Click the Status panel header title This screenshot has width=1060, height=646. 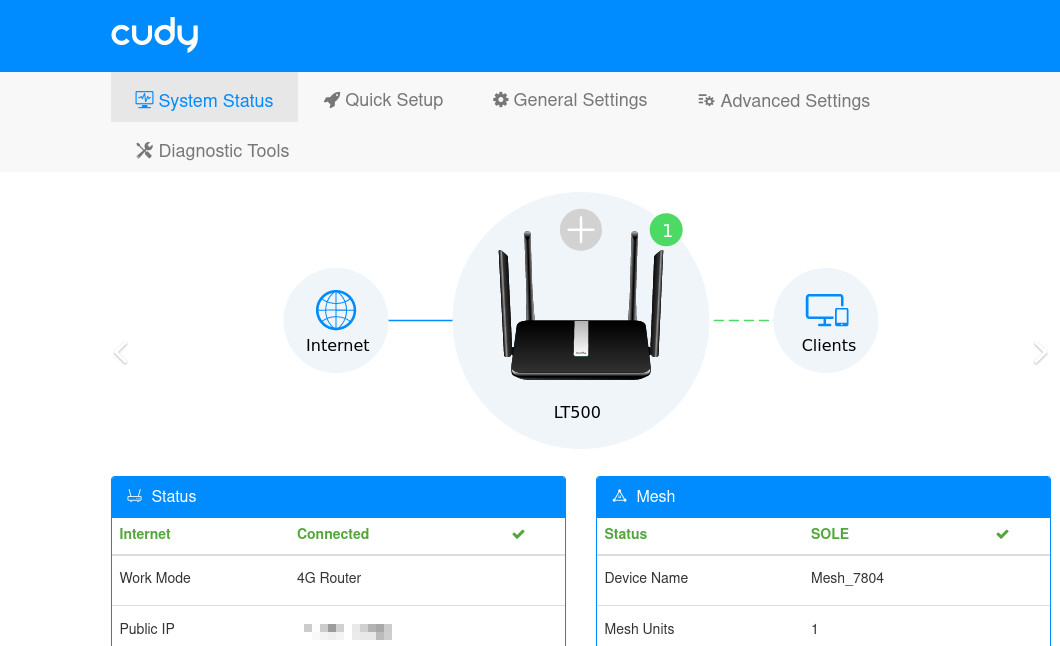tap(174, 497)
